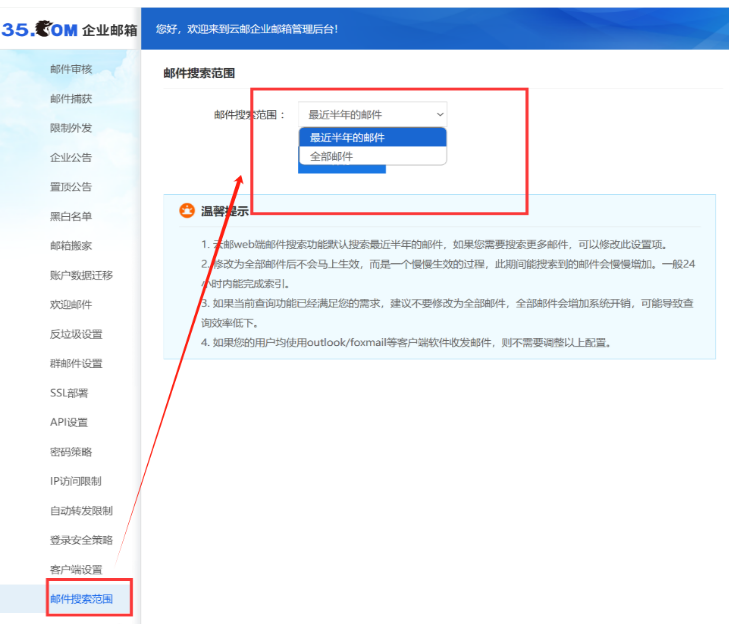Open the 邮件搜索范围 dropdown

372,115
